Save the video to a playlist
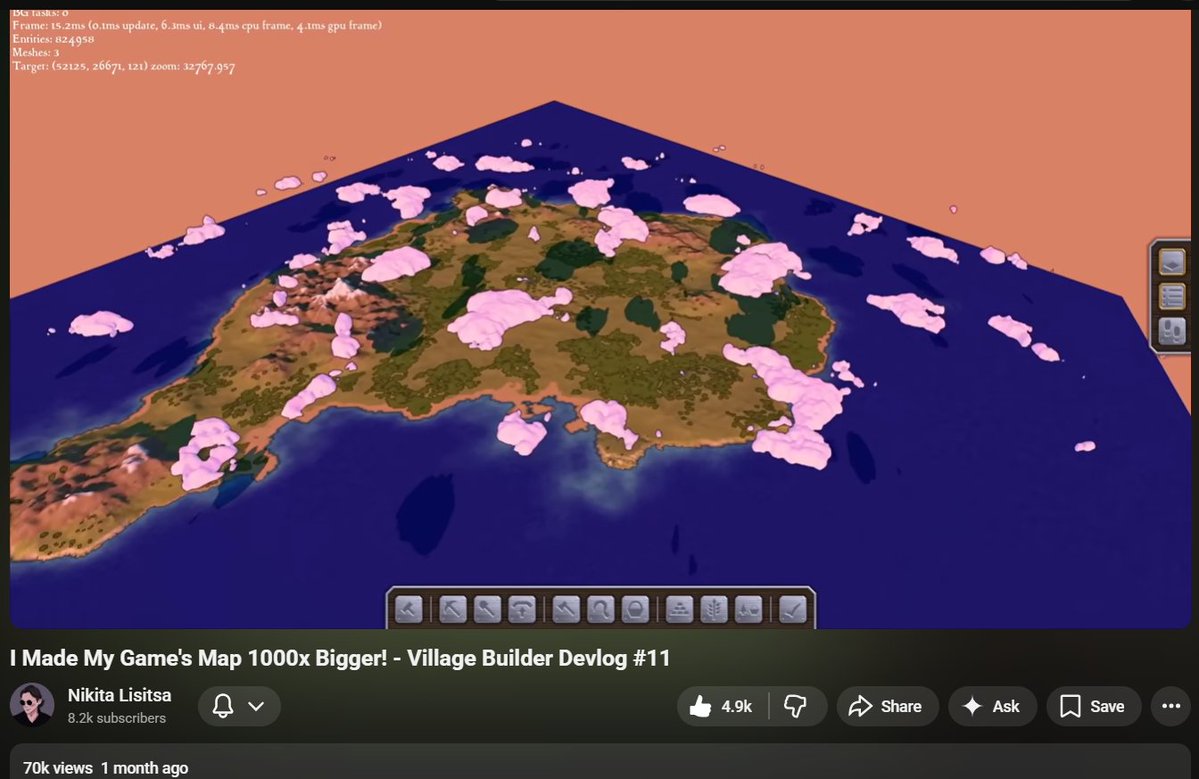Screen dimensions: 1199x779 (x=1093, y=706)
